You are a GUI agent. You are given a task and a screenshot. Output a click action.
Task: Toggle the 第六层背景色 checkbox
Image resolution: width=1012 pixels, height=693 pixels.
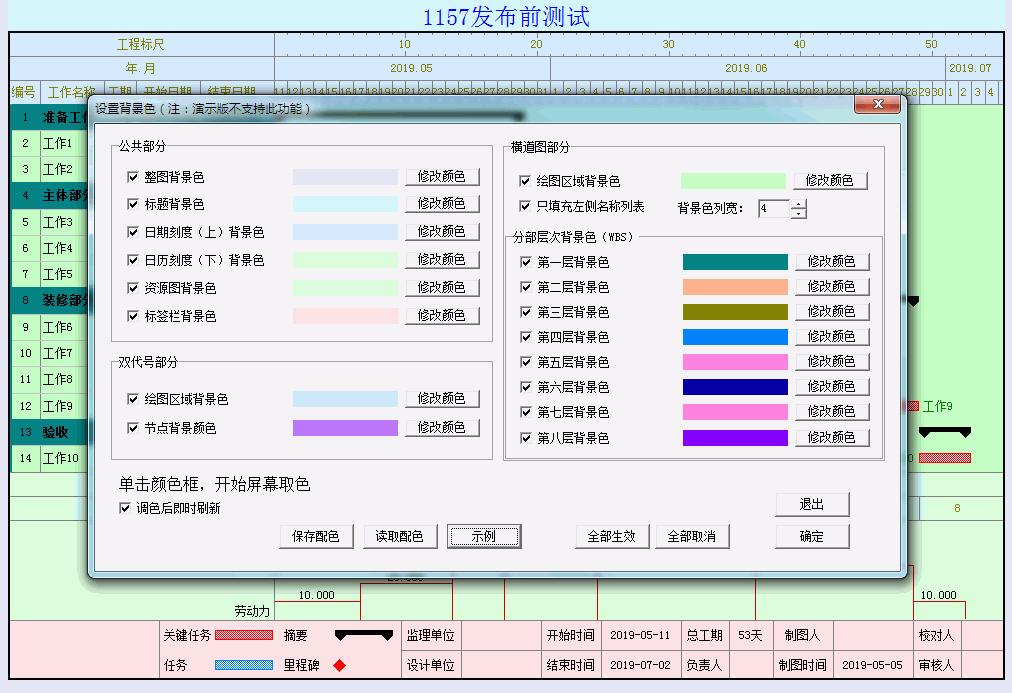(525, 387)
